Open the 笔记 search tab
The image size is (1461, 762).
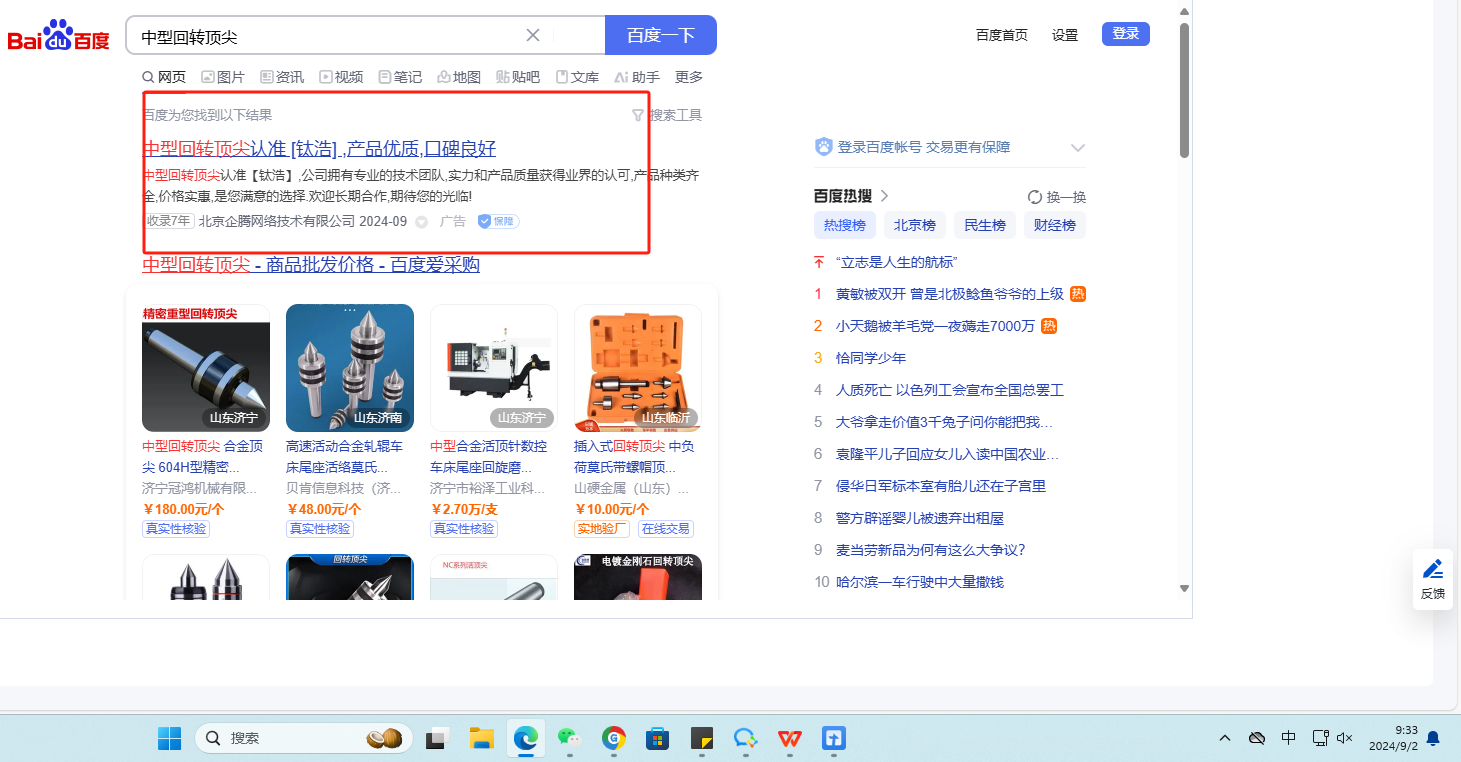pyautogui.click(x=400, y=77)
